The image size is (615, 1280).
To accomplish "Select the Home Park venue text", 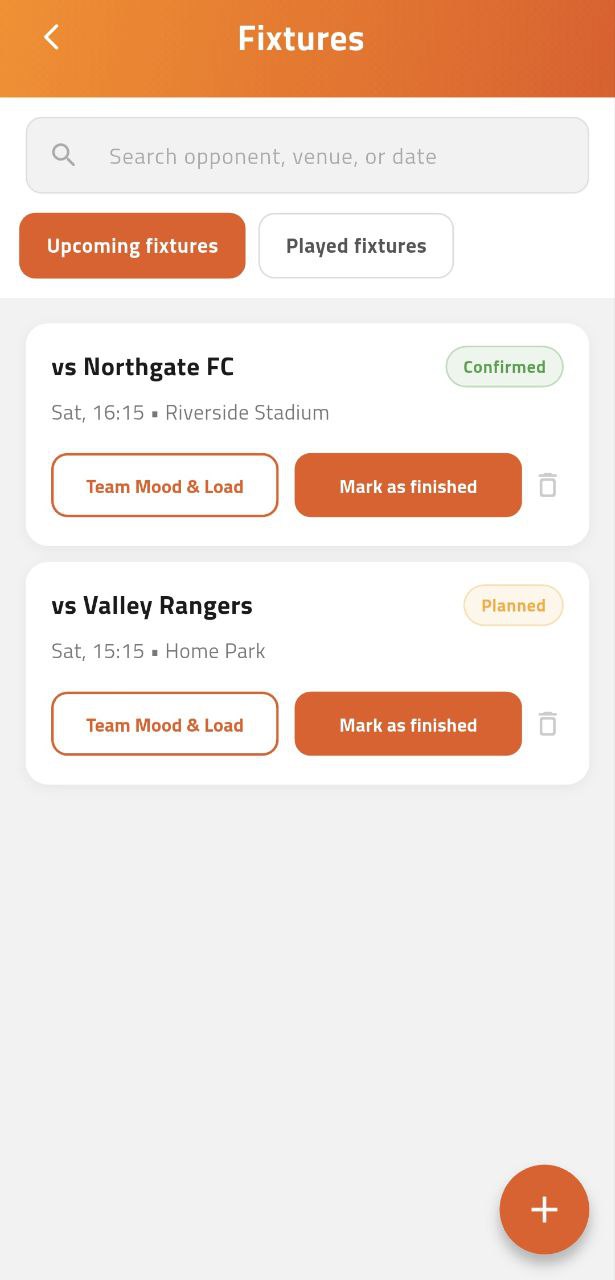I will (214, 650).
